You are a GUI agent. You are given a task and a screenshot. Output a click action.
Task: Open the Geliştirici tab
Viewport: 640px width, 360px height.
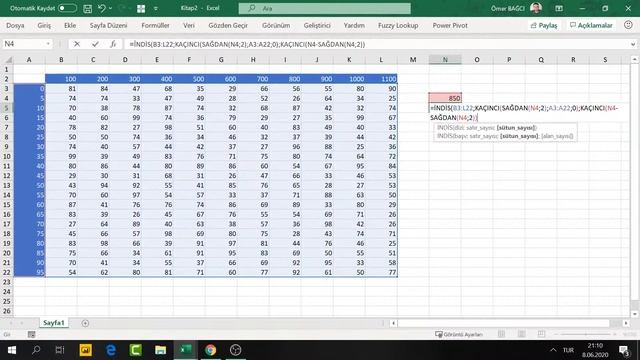(x=317, y=25)
